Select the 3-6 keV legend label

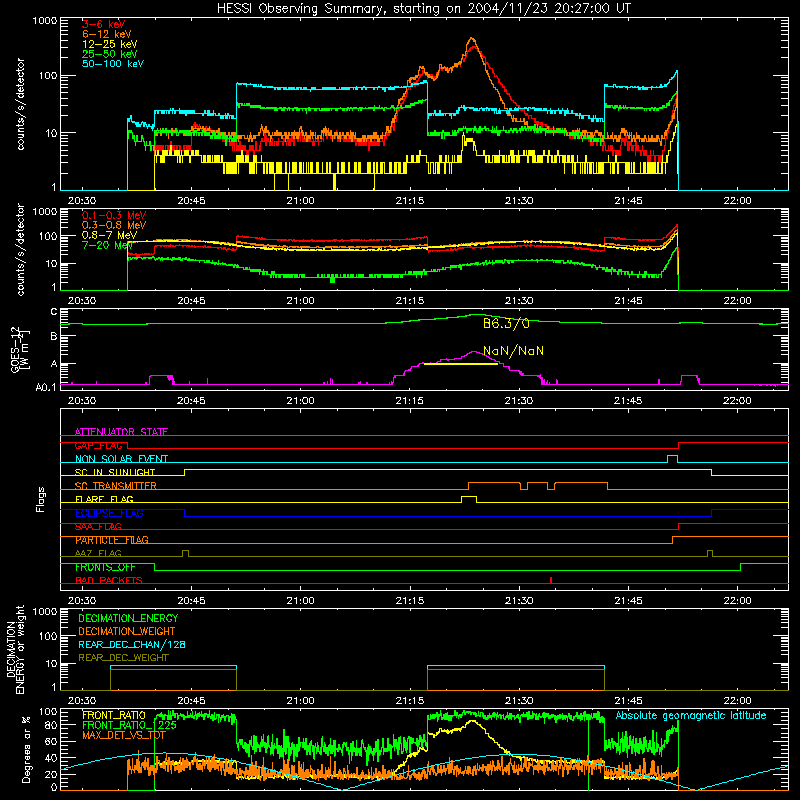103,24
